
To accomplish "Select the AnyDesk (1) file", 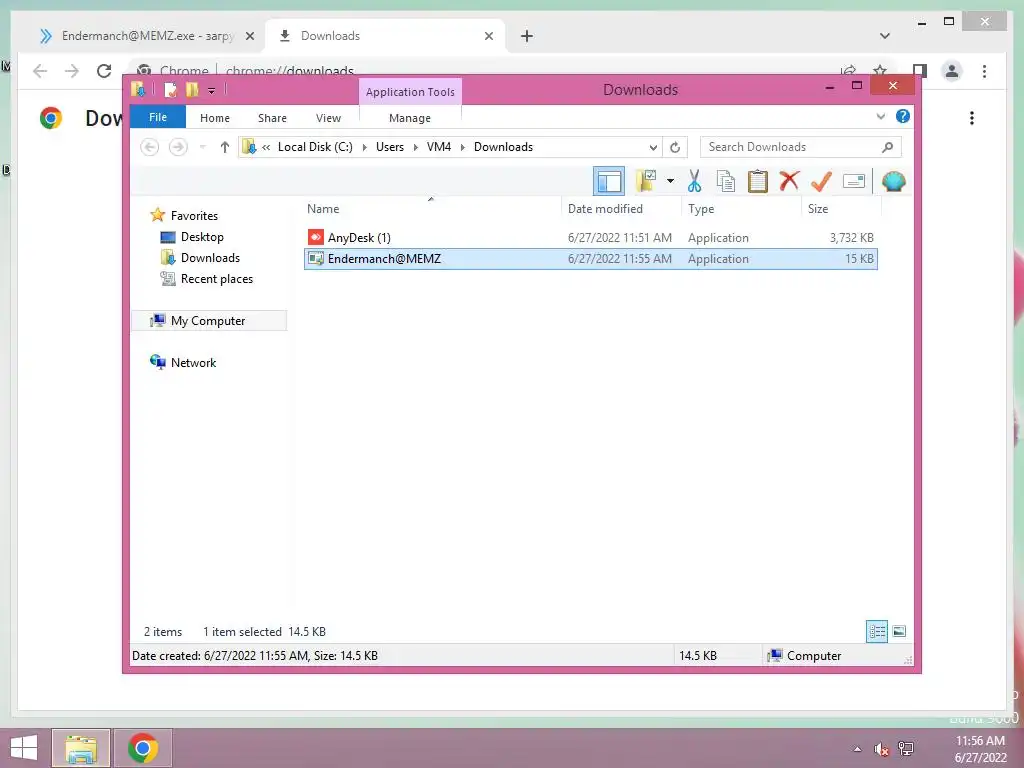I will click(x=591, y=238).
